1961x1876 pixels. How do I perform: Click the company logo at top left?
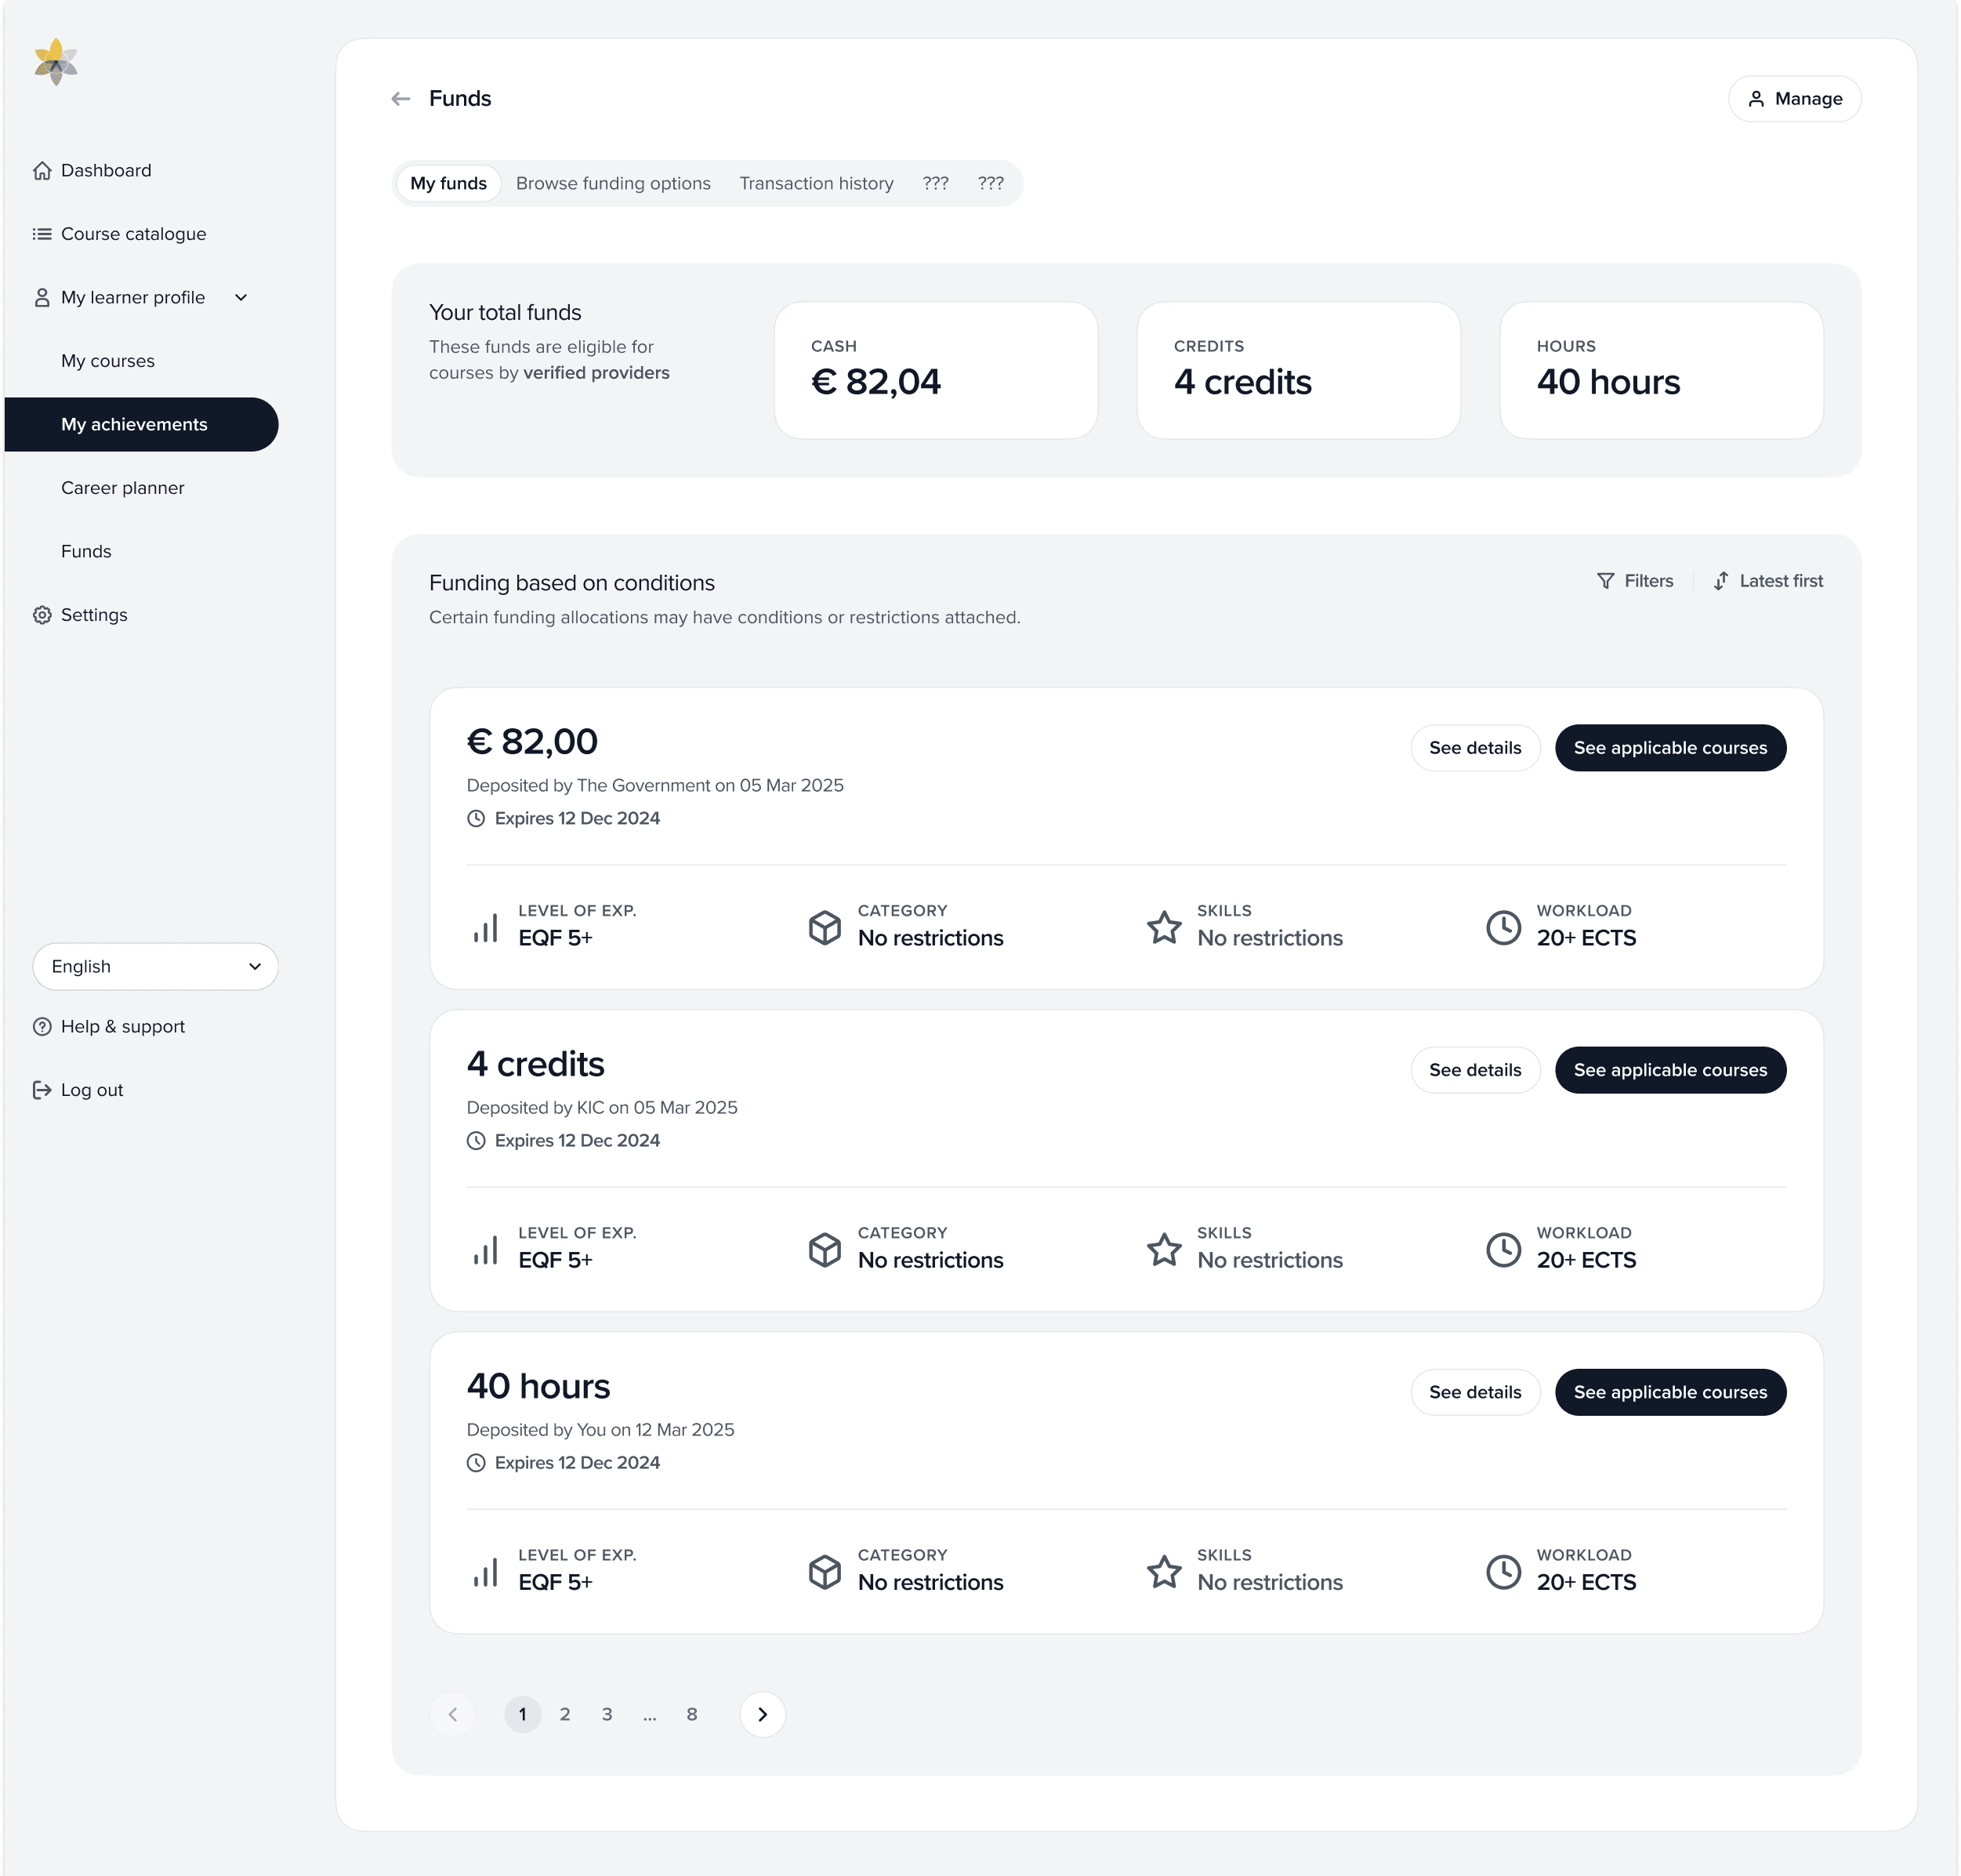56,62
